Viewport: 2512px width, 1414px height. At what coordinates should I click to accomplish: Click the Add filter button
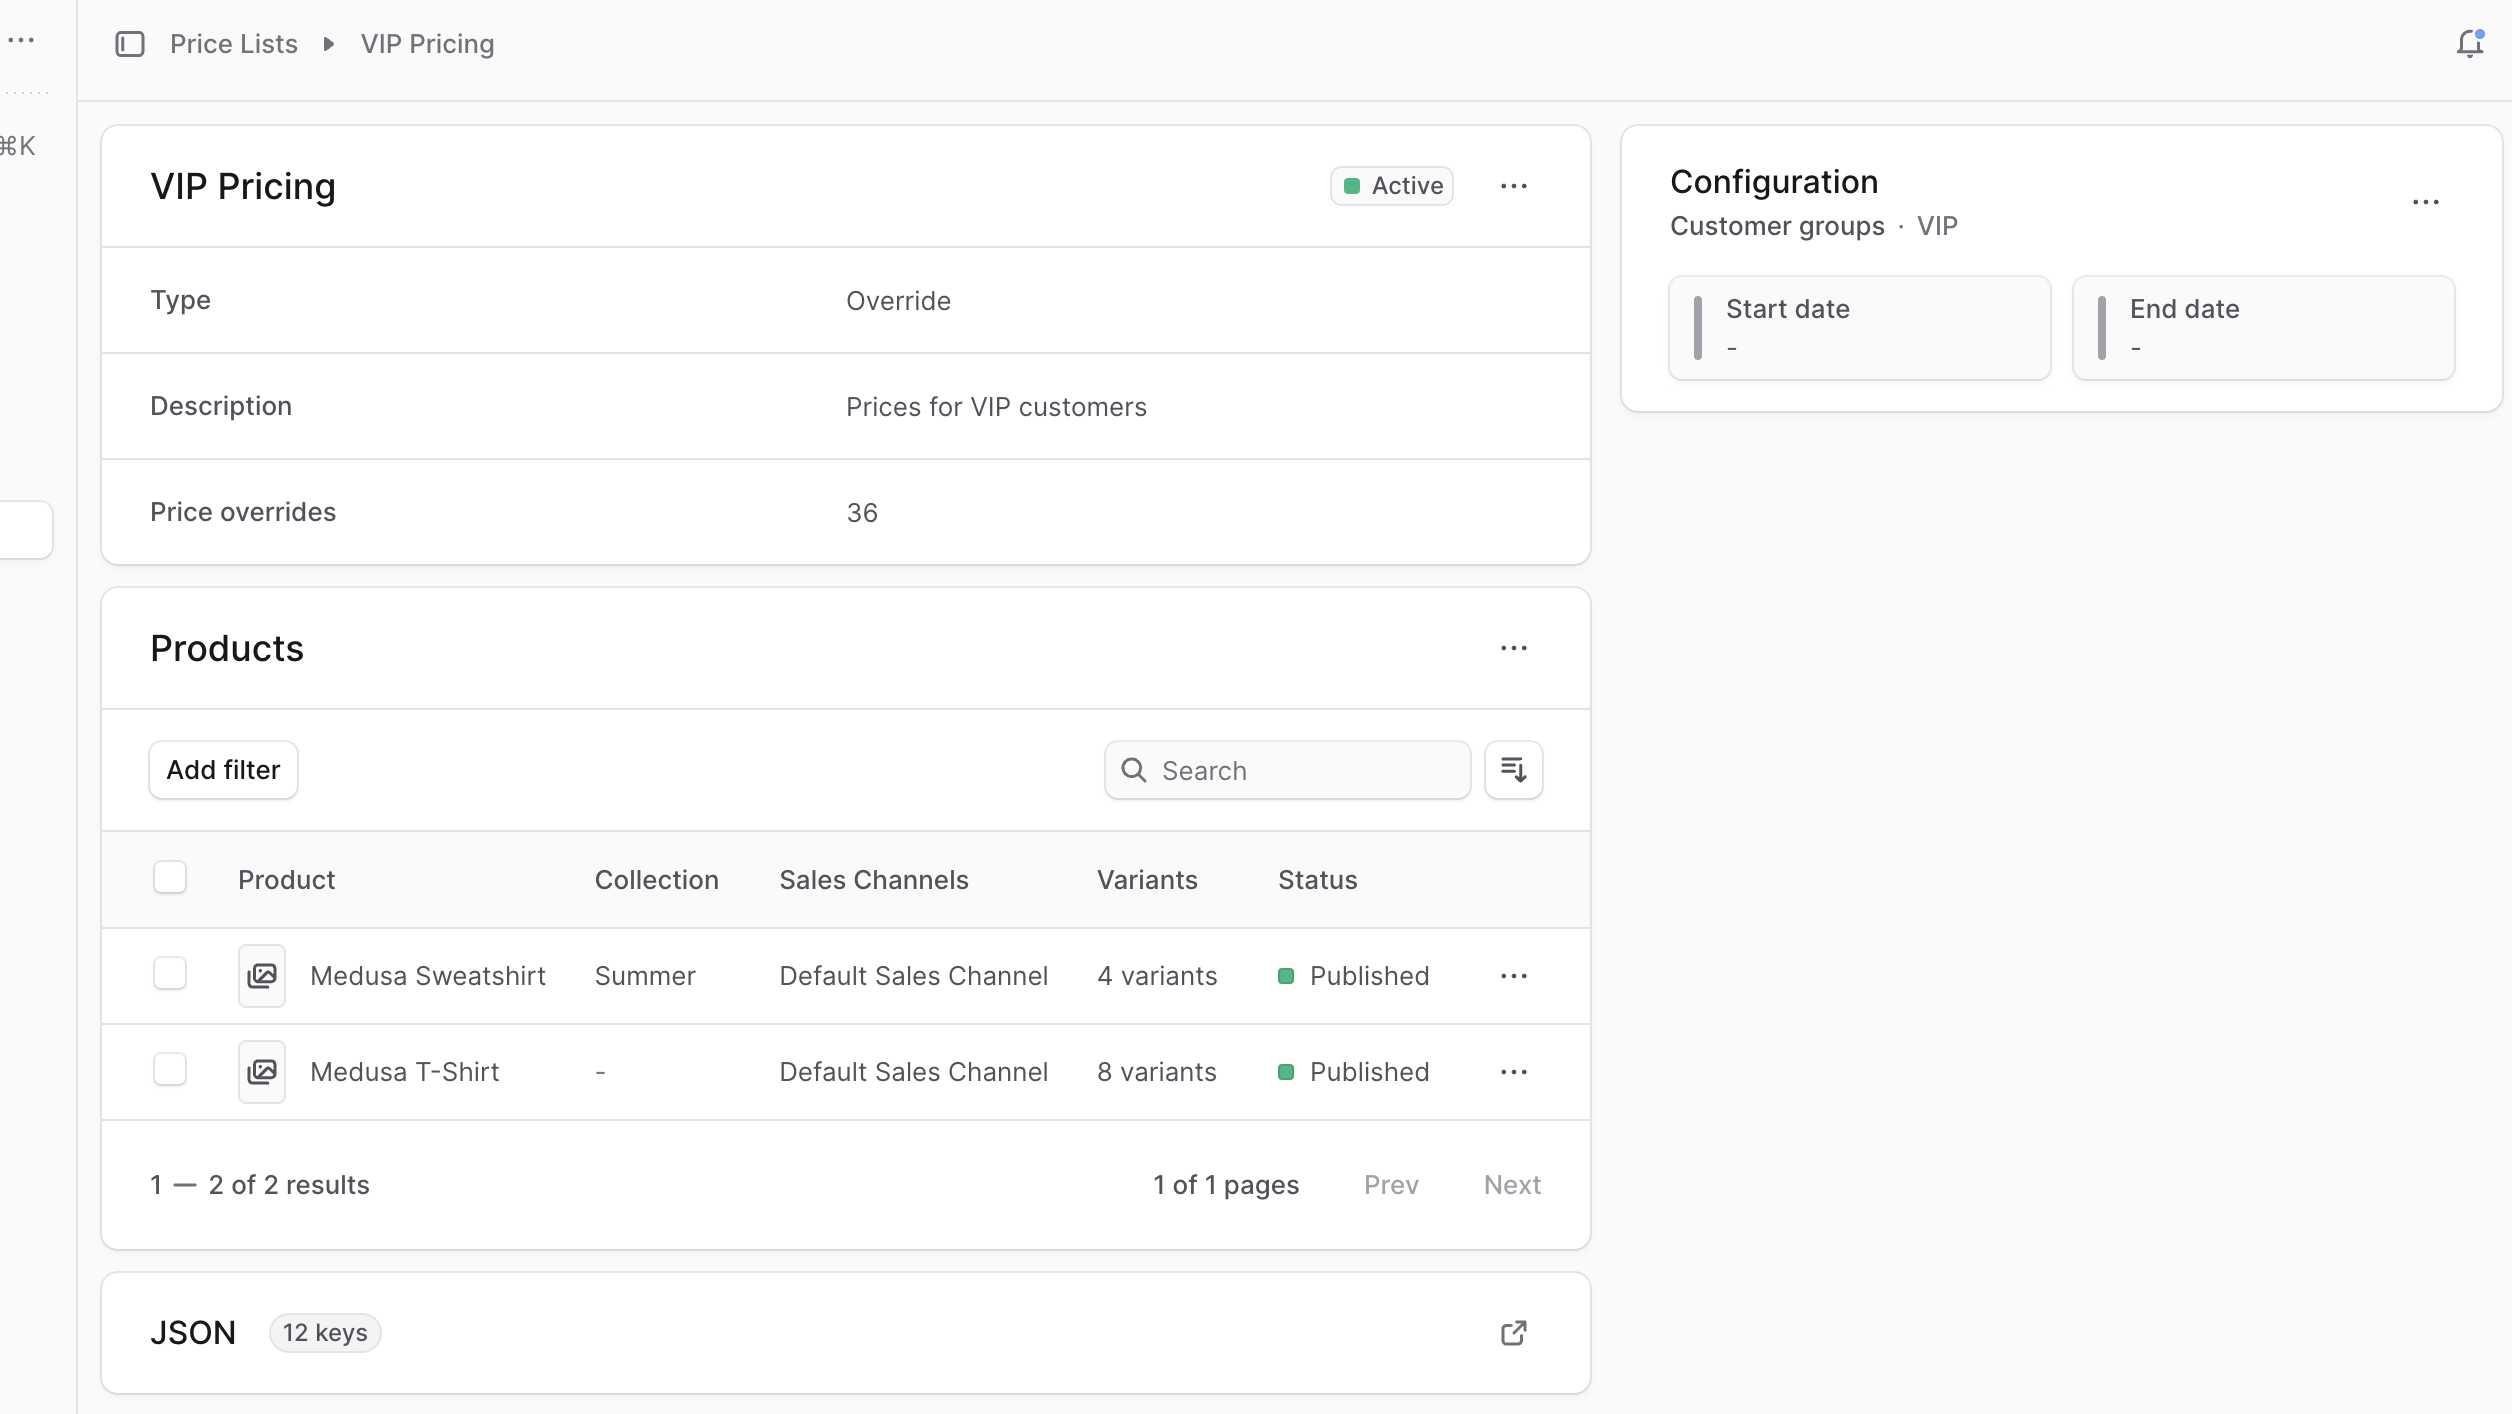(x=223, y=770)
